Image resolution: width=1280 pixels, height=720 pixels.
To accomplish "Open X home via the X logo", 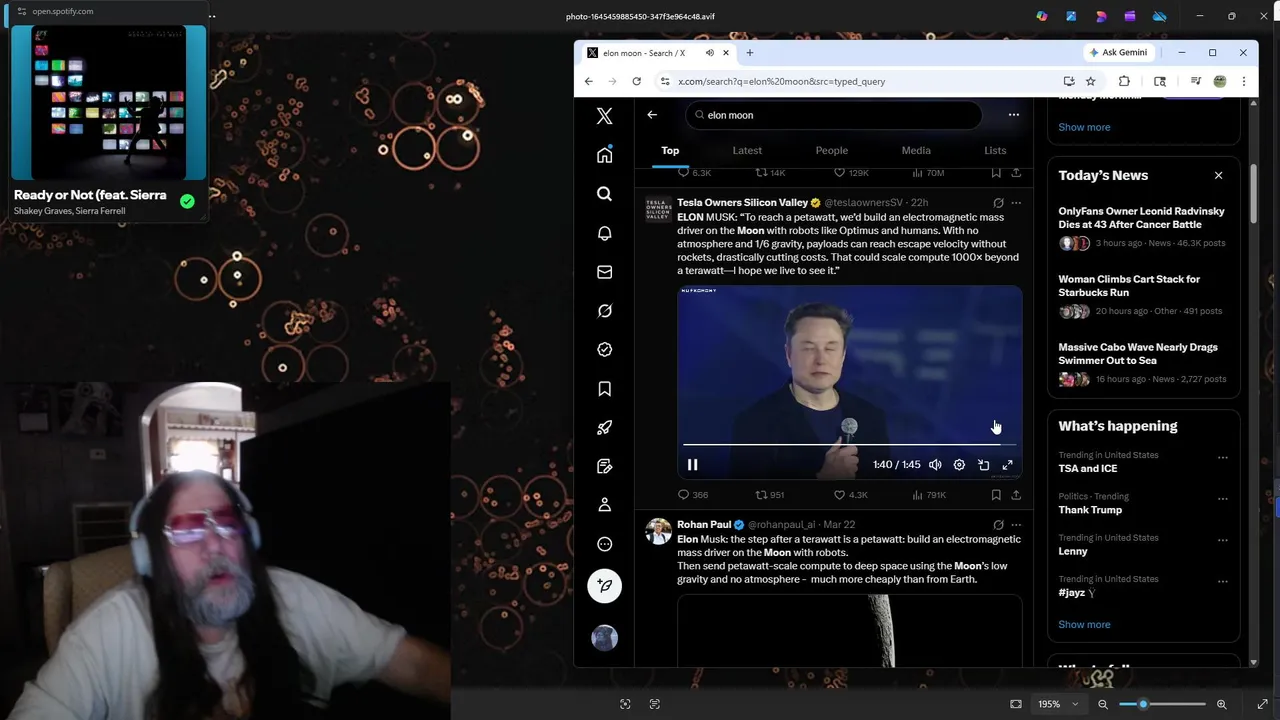I will click(604, 116).
